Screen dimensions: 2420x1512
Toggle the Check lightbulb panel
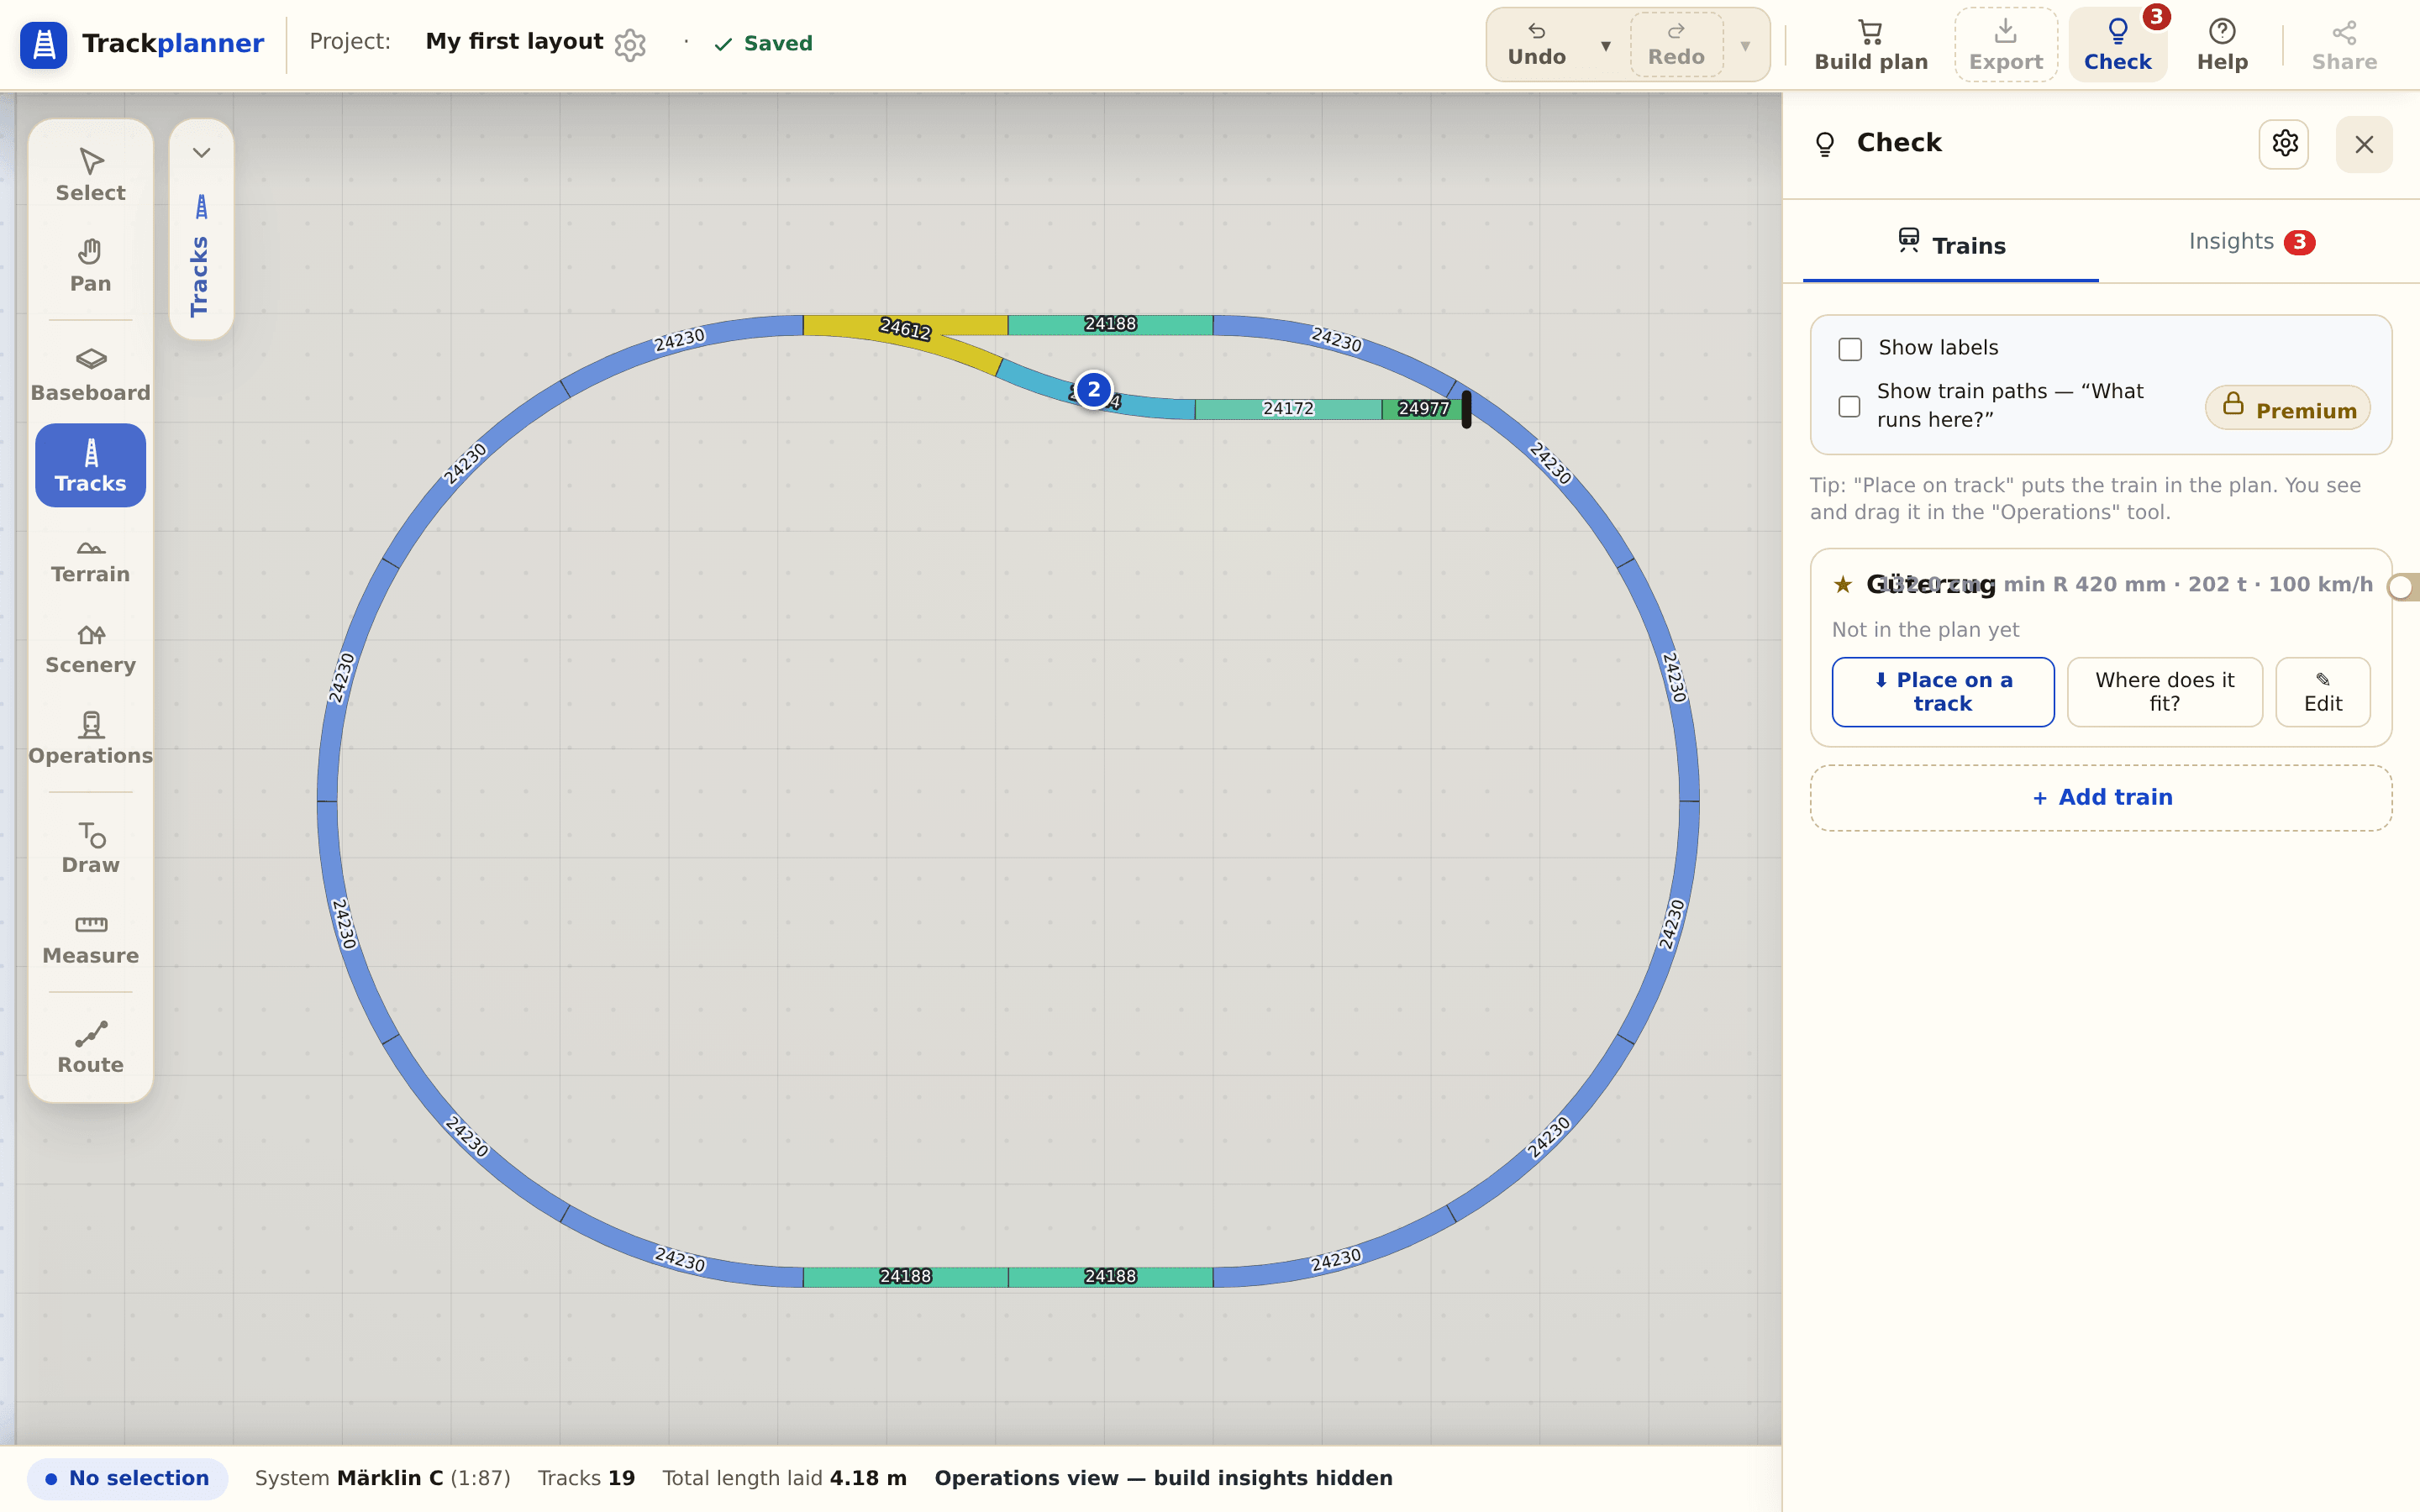point(2117,44)
